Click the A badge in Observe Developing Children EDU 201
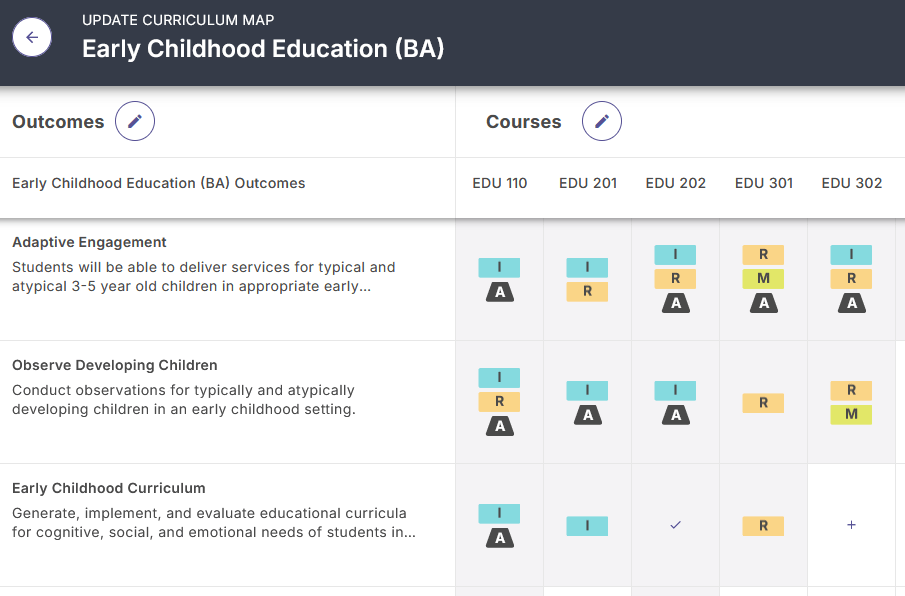Image resolution: width=905 pixels, height=596 pixels. 588,415
